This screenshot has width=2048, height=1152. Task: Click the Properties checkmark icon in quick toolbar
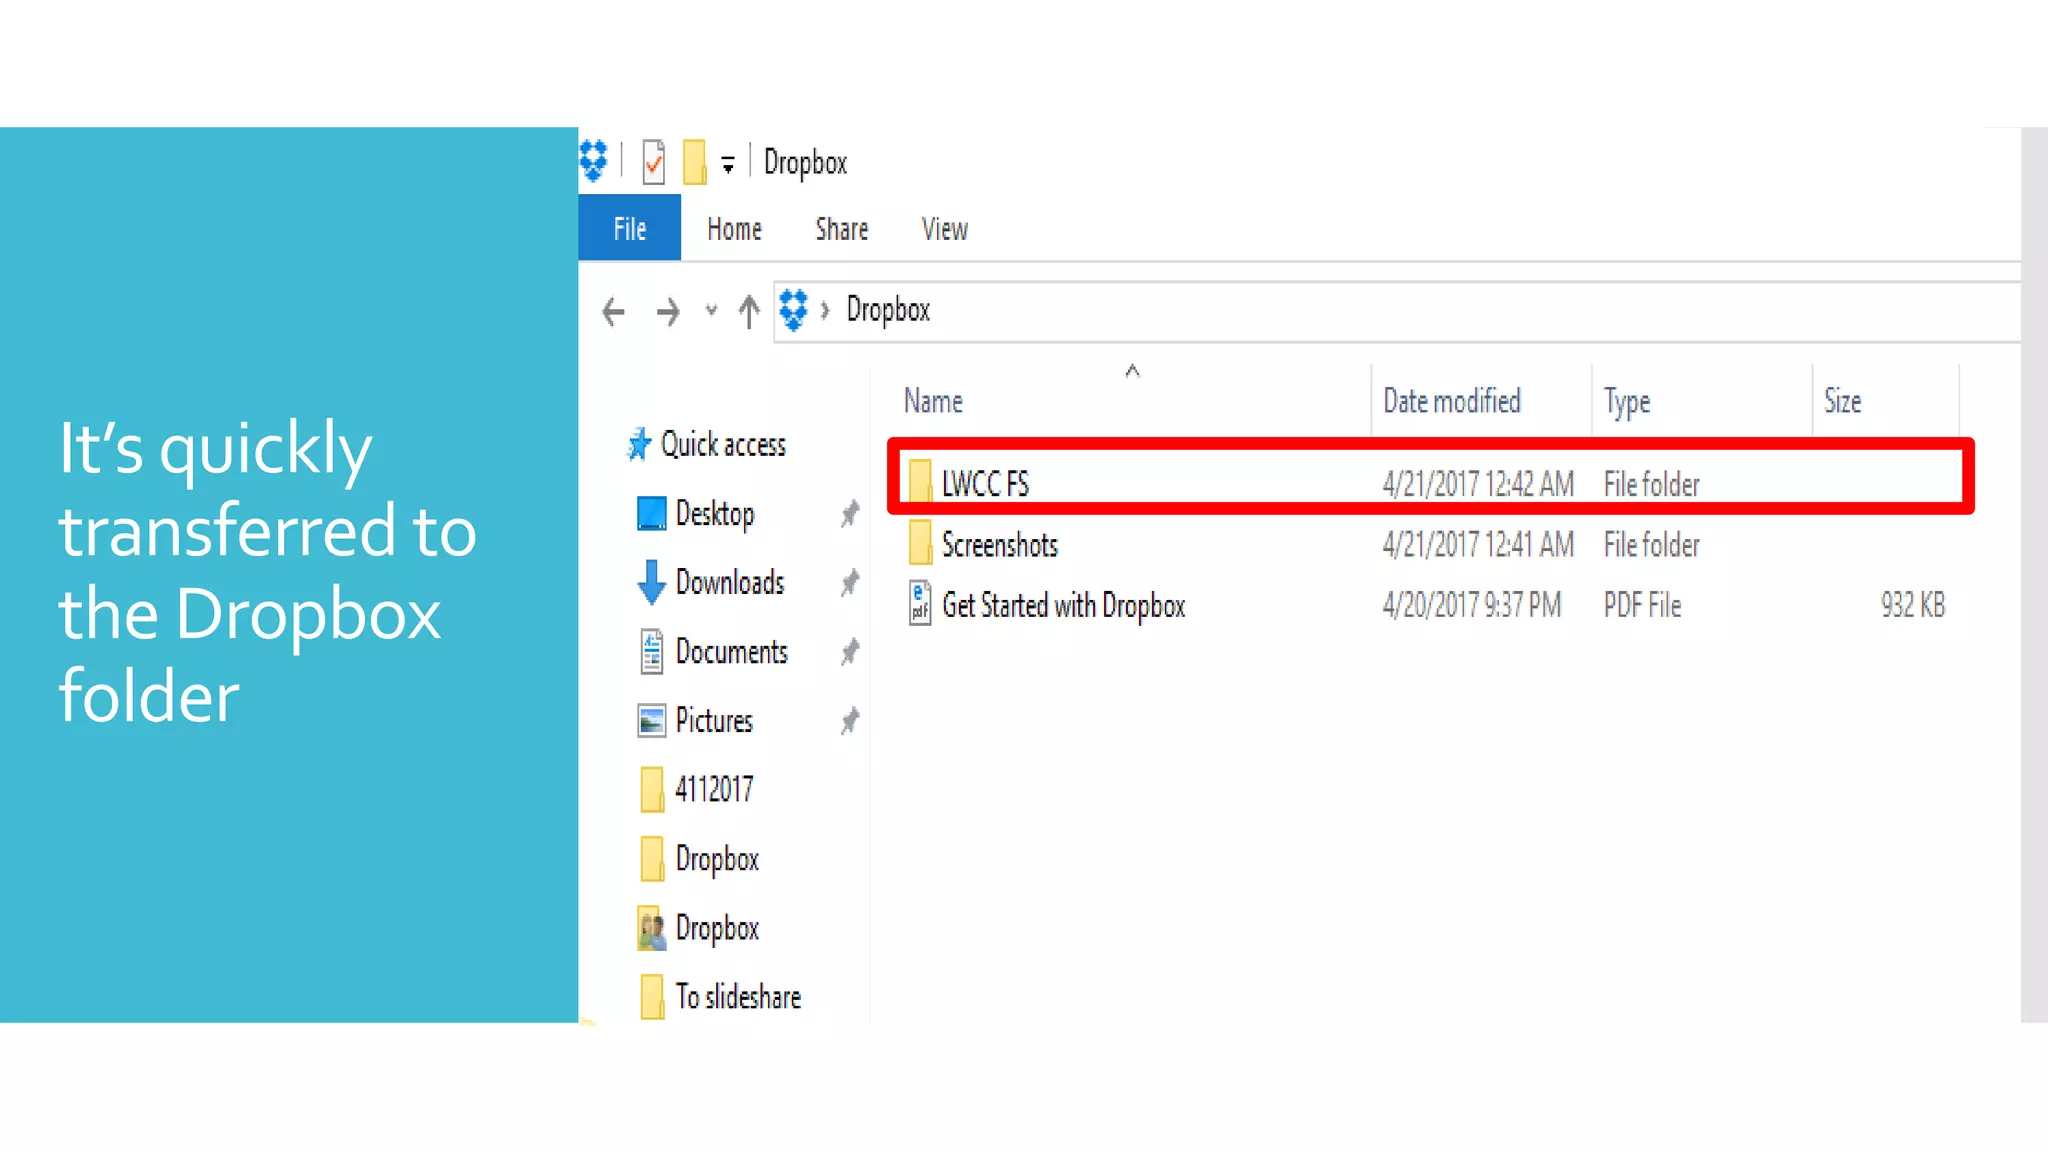pyautogui.click(x=653, y=162)
